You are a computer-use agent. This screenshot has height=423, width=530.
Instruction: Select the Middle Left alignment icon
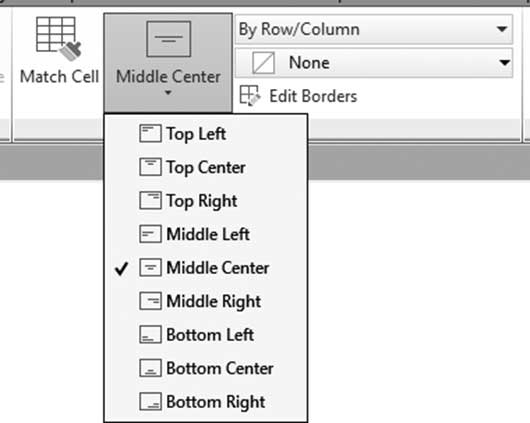click(150, 234)
